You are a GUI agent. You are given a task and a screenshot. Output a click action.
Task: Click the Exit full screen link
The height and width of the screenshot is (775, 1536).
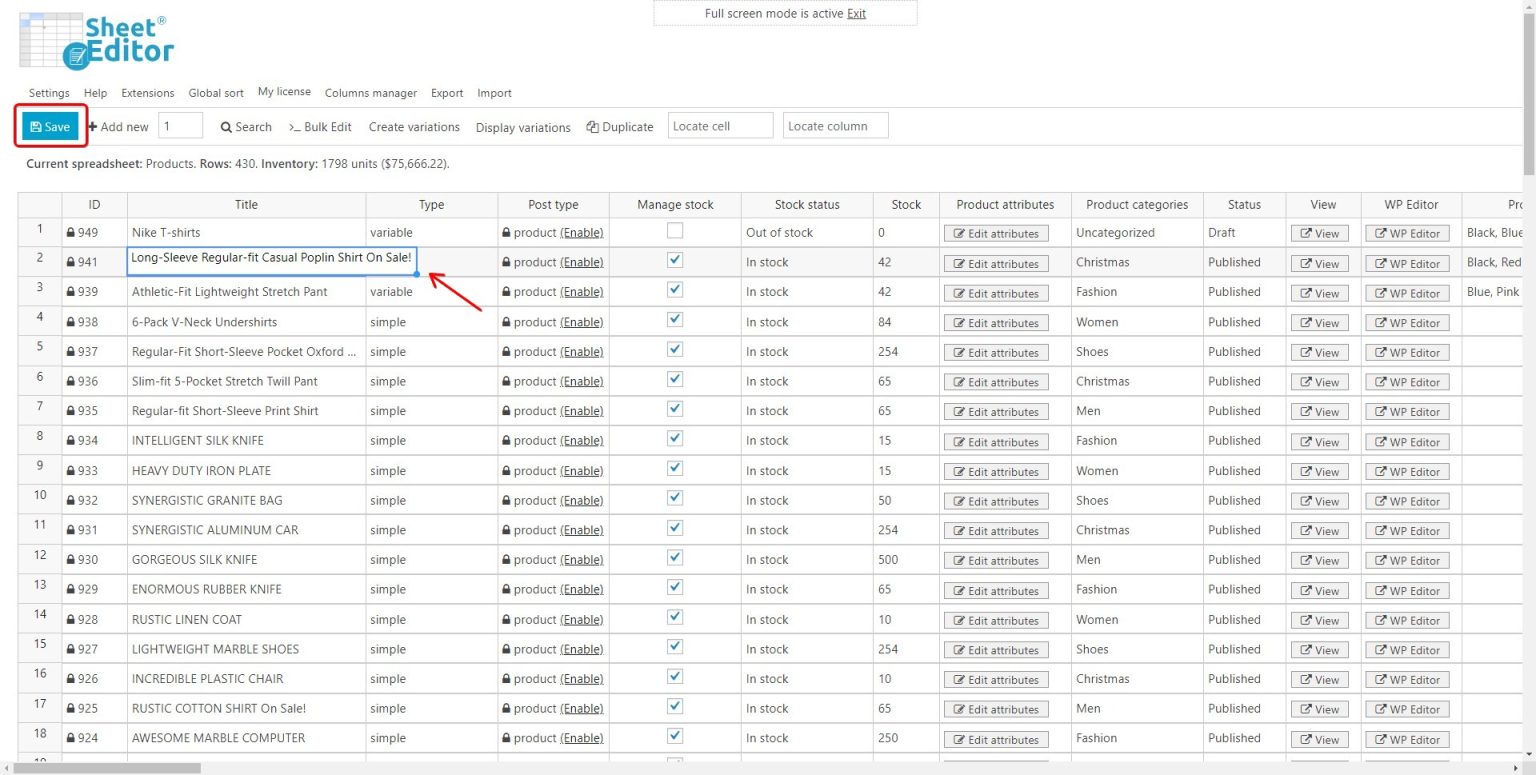tap(856, 13)
